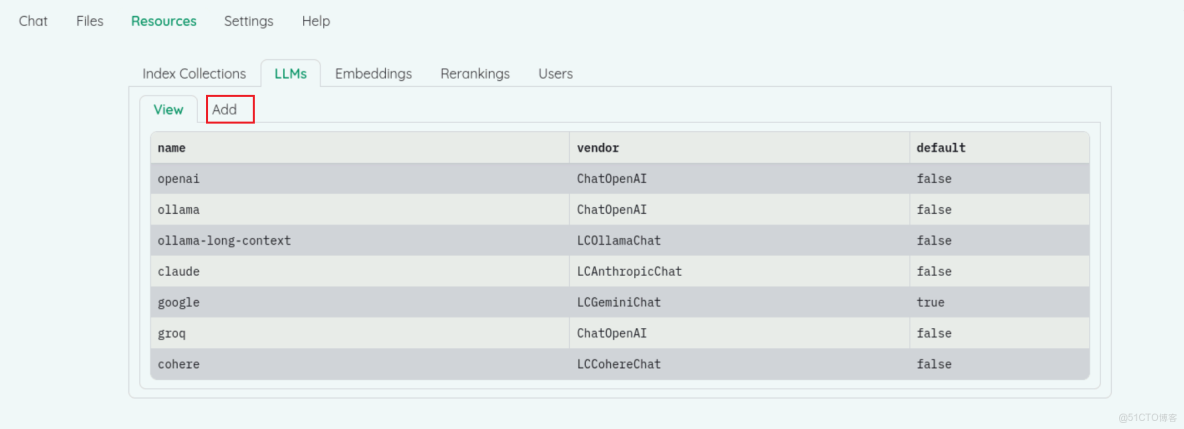Open the Help tab
Image resolution: width=1184 pixels, height=429 pixels.
click(316, 21)
